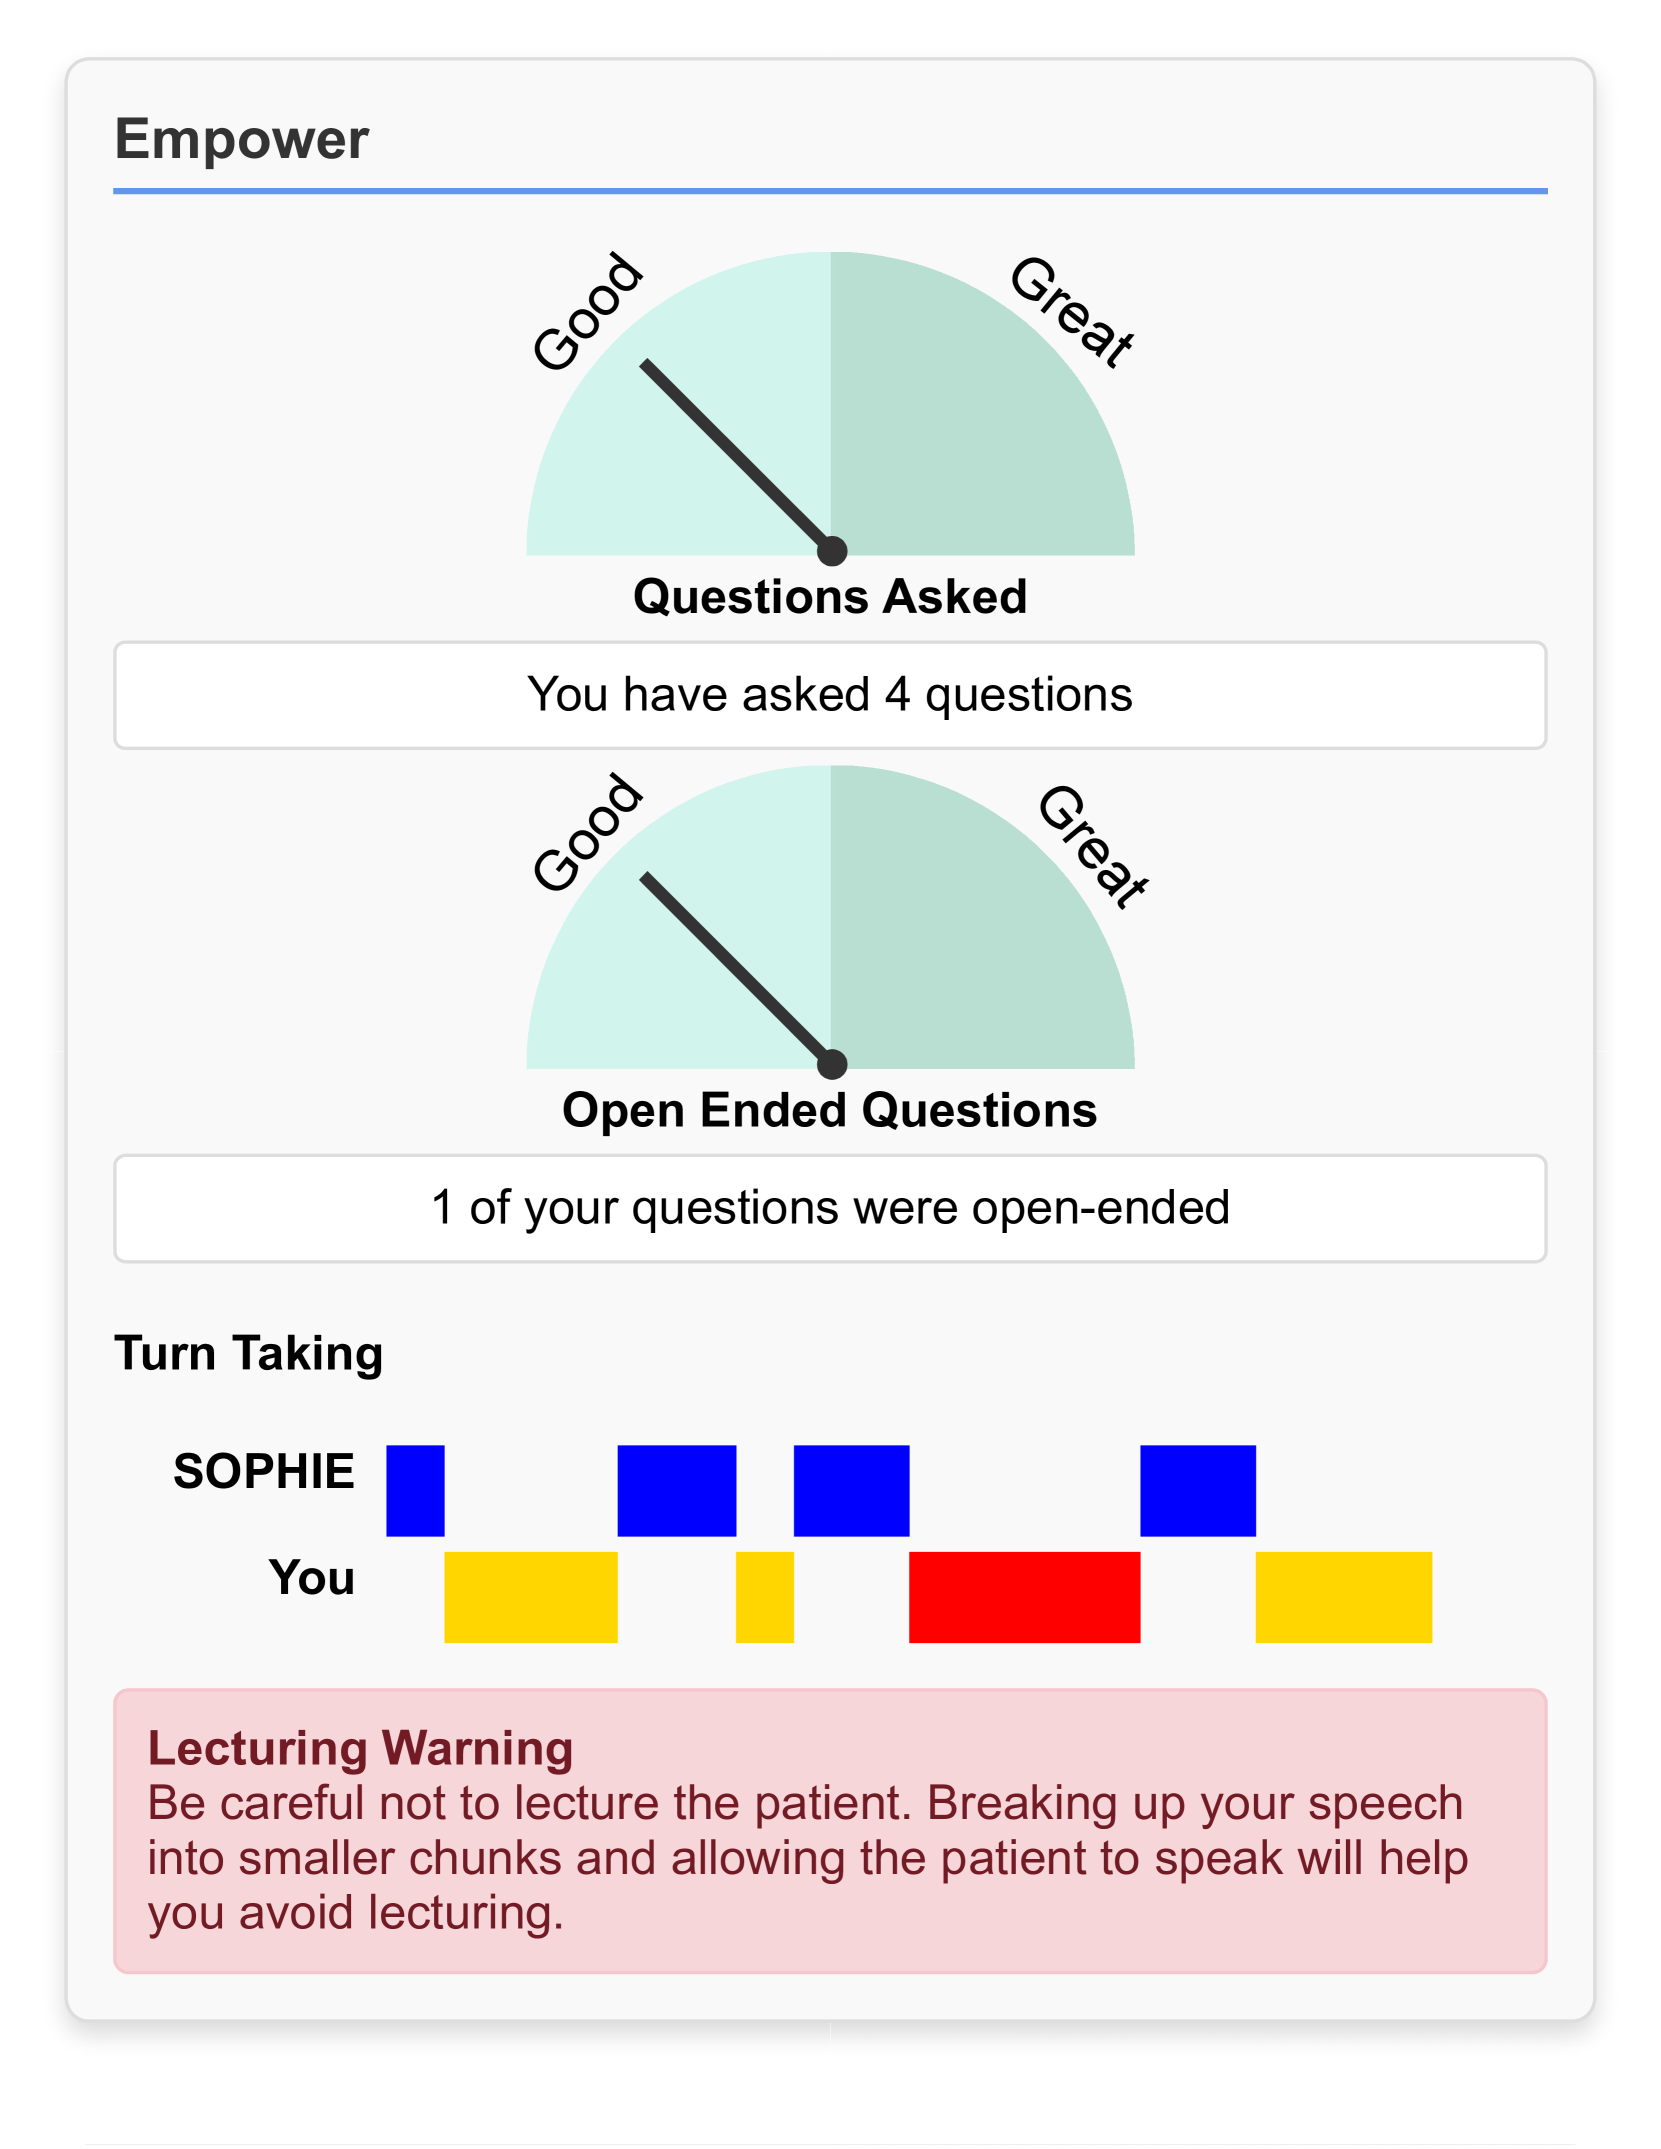Click your first yellow turn bar

530,1597
